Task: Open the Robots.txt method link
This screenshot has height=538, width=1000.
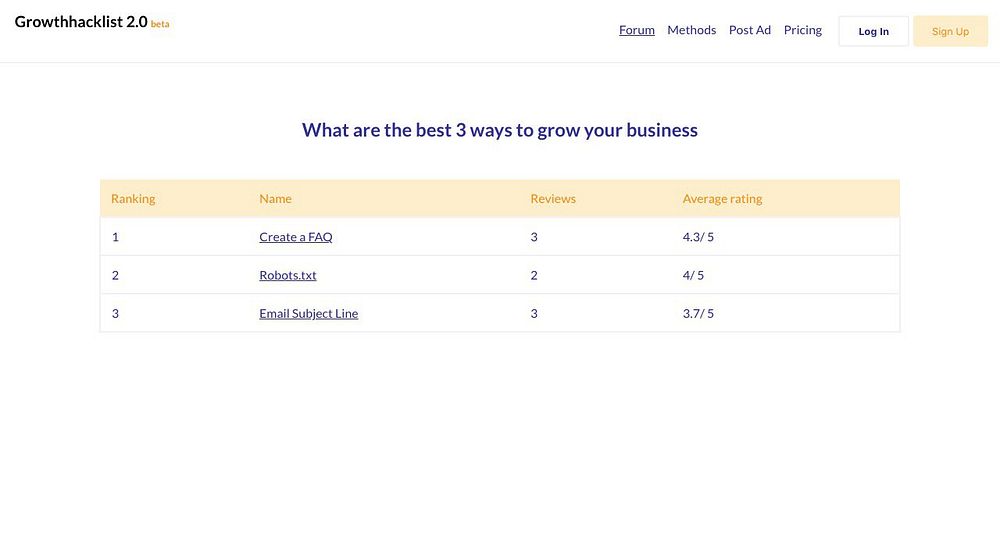Action: (288, 275)
